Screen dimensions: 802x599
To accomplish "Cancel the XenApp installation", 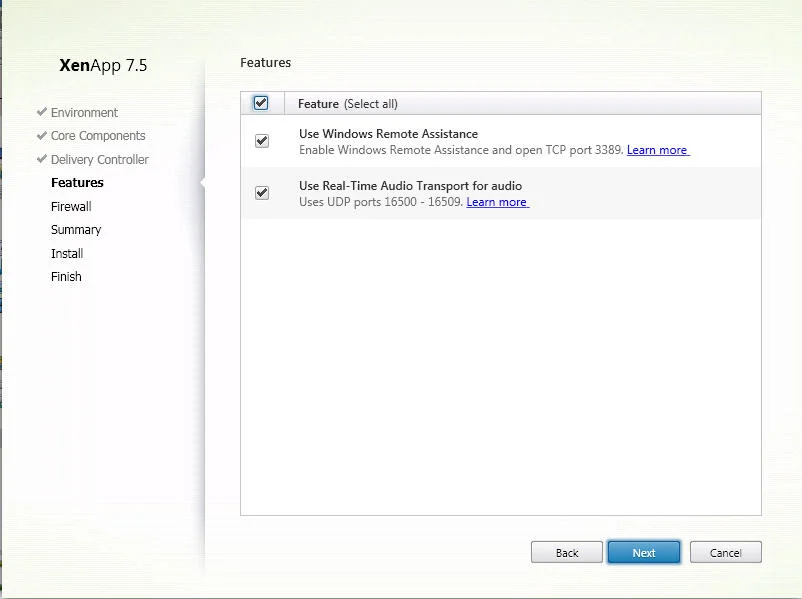I will [725, 552].
